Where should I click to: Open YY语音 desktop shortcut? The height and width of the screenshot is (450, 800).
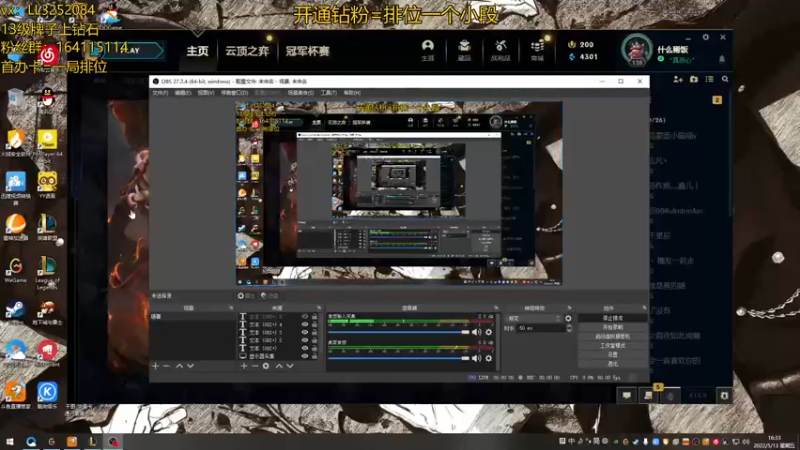47,185
